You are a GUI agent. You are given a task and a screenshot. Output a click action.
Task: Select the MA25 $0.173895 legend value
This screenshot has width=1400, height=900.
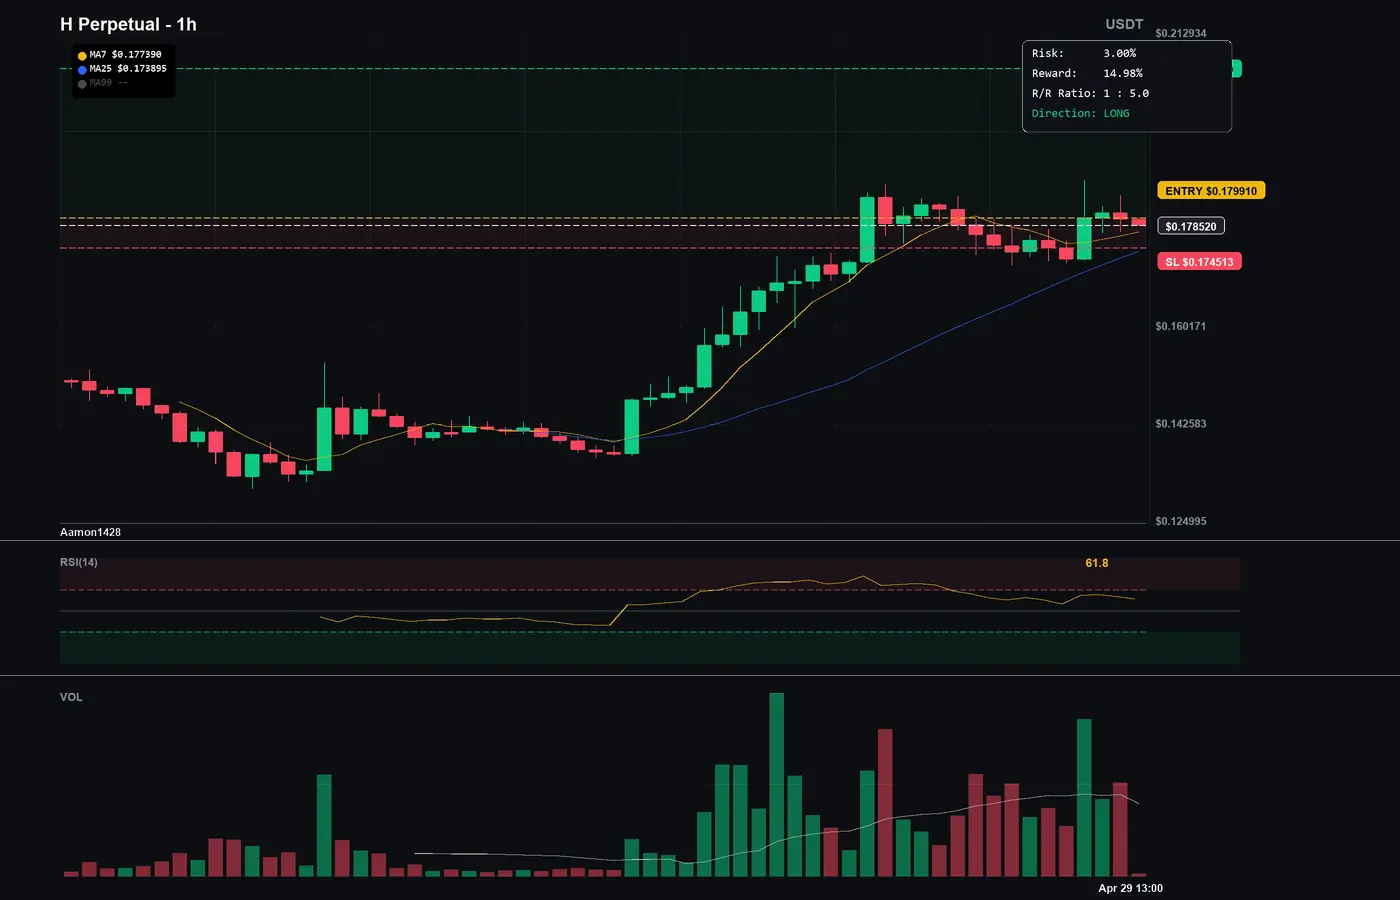[128, 69]
